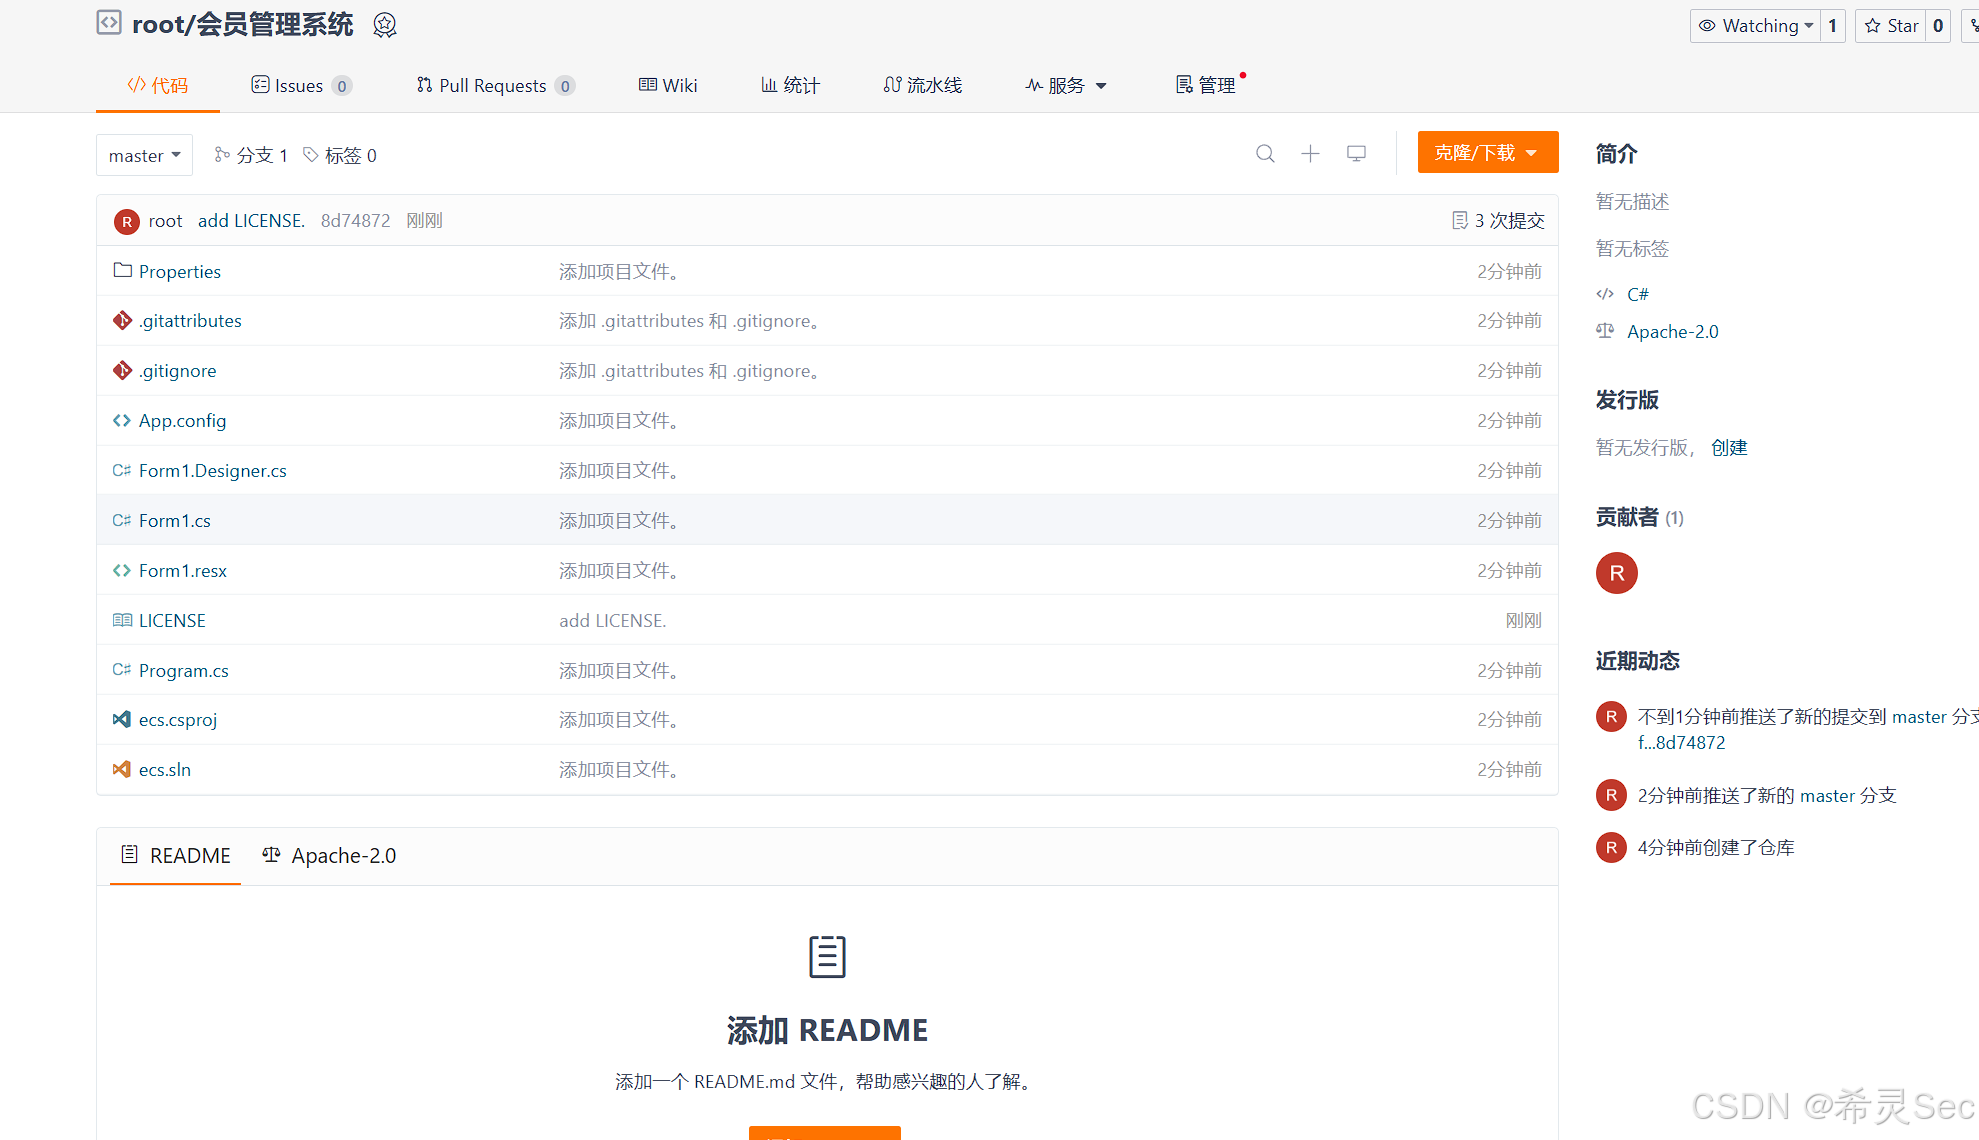Click the search magnifier icon in repository toolbar
This screenshot has width=1979, height=1140.
tap(1265, 154)
